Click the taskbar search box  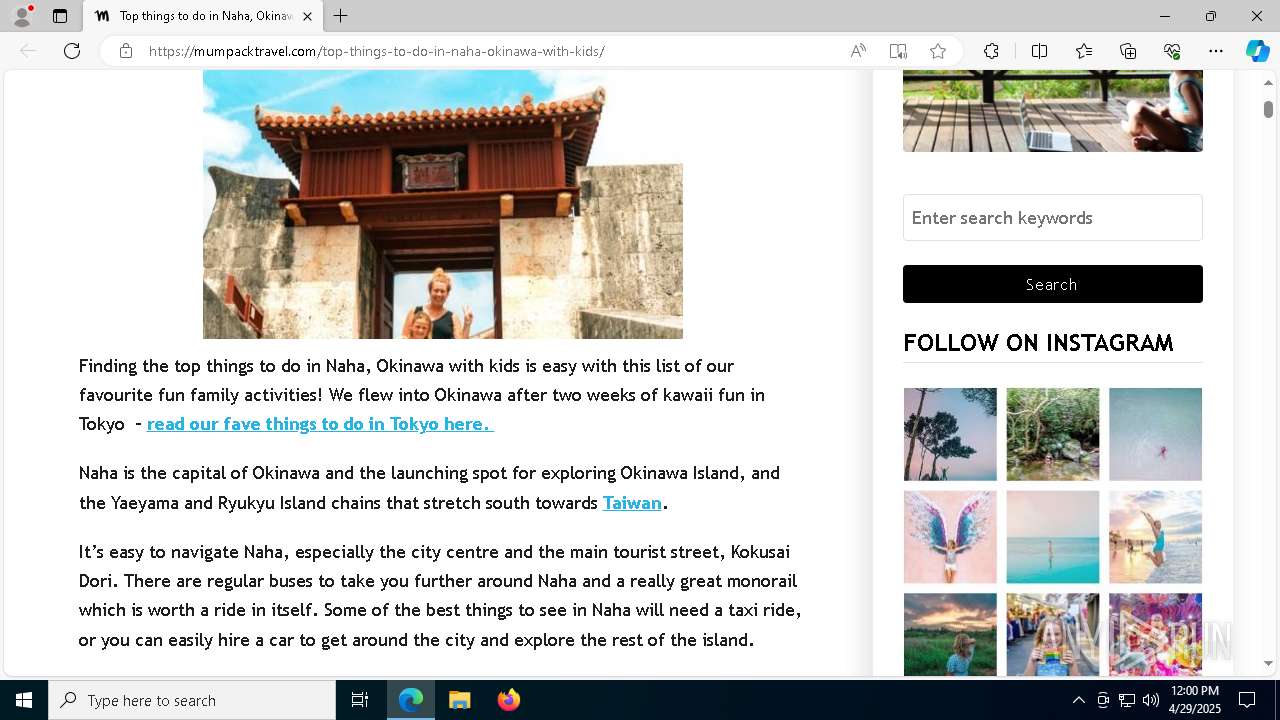(x=192, y=700)
